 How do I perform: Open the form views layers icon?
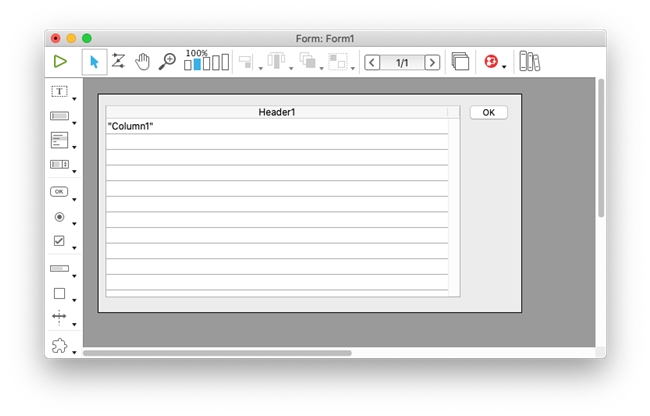pyautogui.click(x=460, y=62)
